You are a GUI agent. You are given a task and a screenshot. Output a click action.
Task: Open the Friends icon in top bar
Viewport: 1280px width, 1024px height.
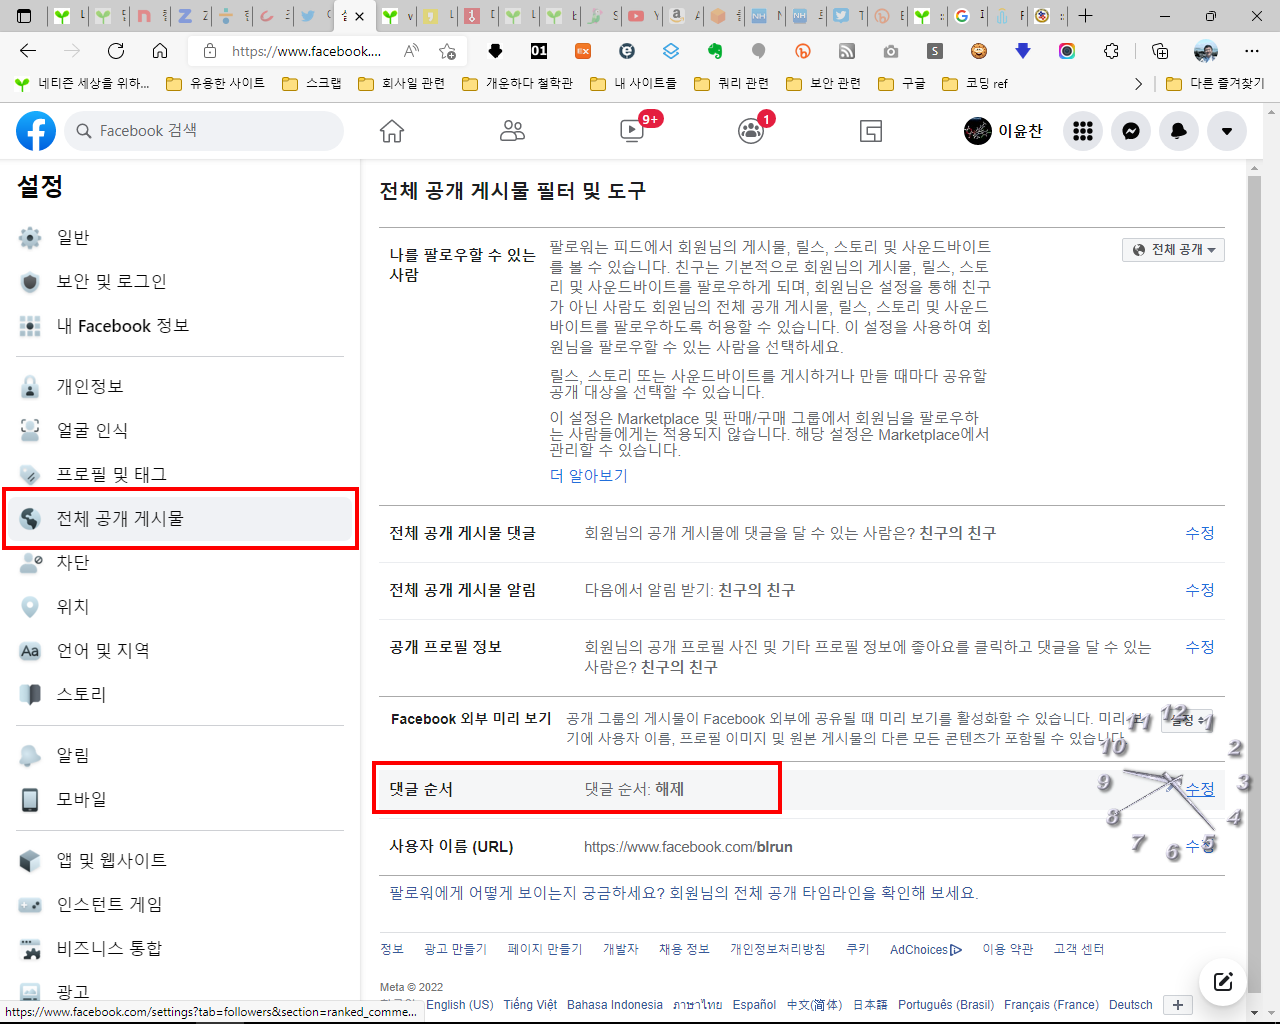click(512, 131)
